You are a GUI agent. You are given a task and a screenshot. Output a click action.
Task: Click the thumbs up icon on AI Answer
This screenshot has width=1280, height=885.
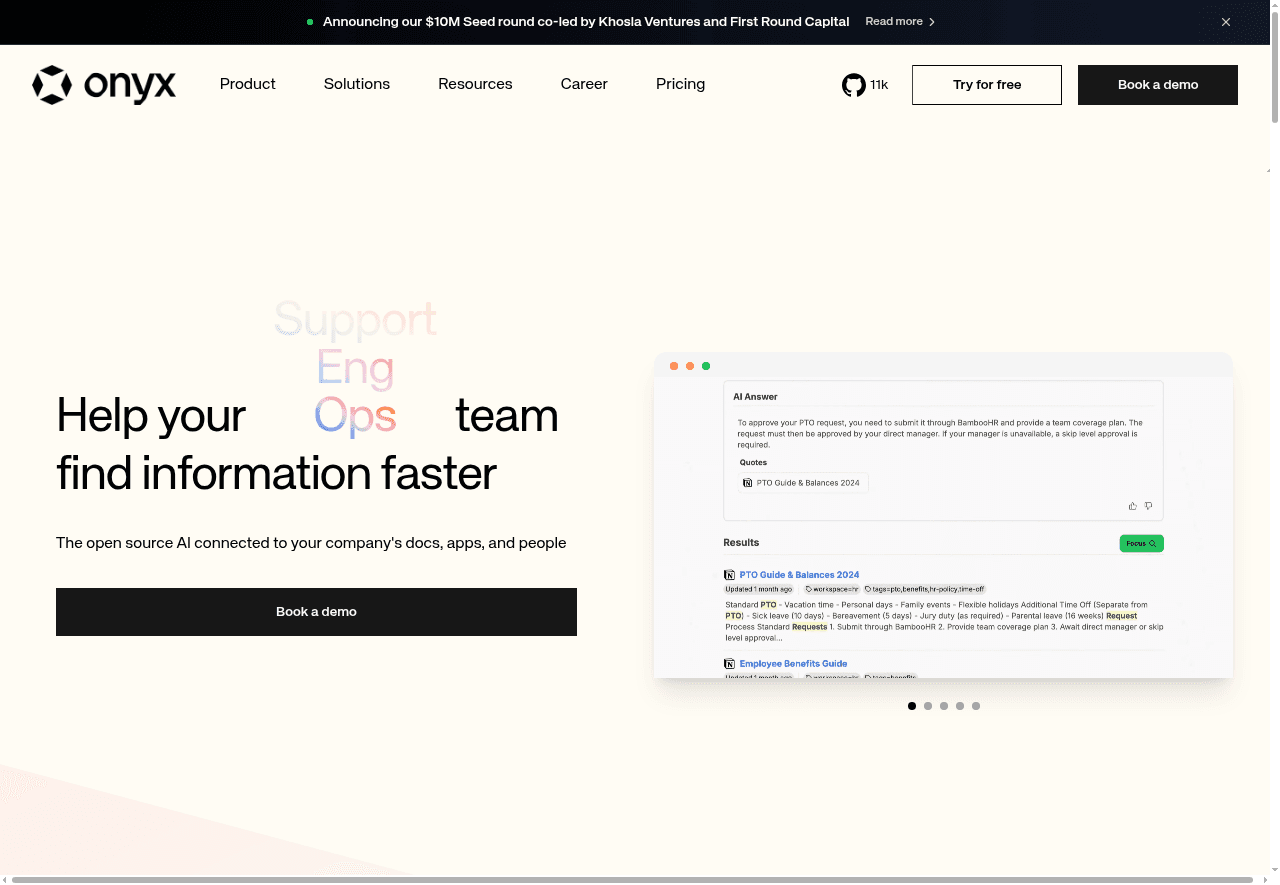(1133, 506)
